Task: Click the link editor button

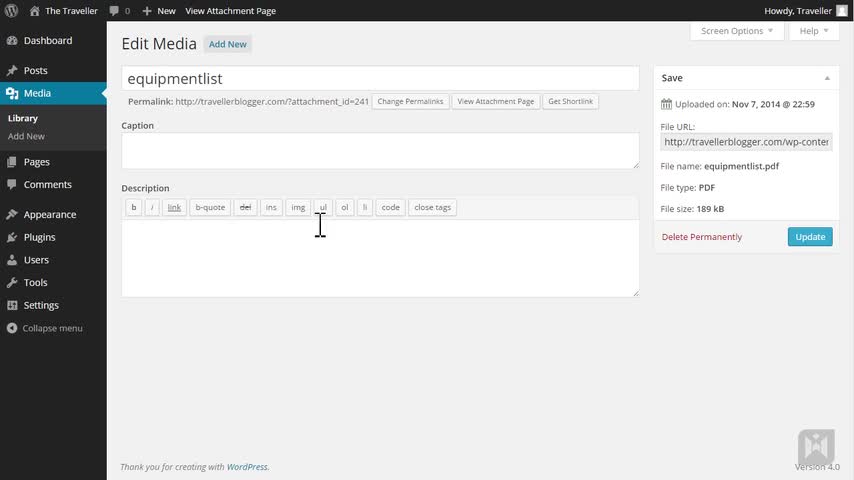Action: point(174,207)
